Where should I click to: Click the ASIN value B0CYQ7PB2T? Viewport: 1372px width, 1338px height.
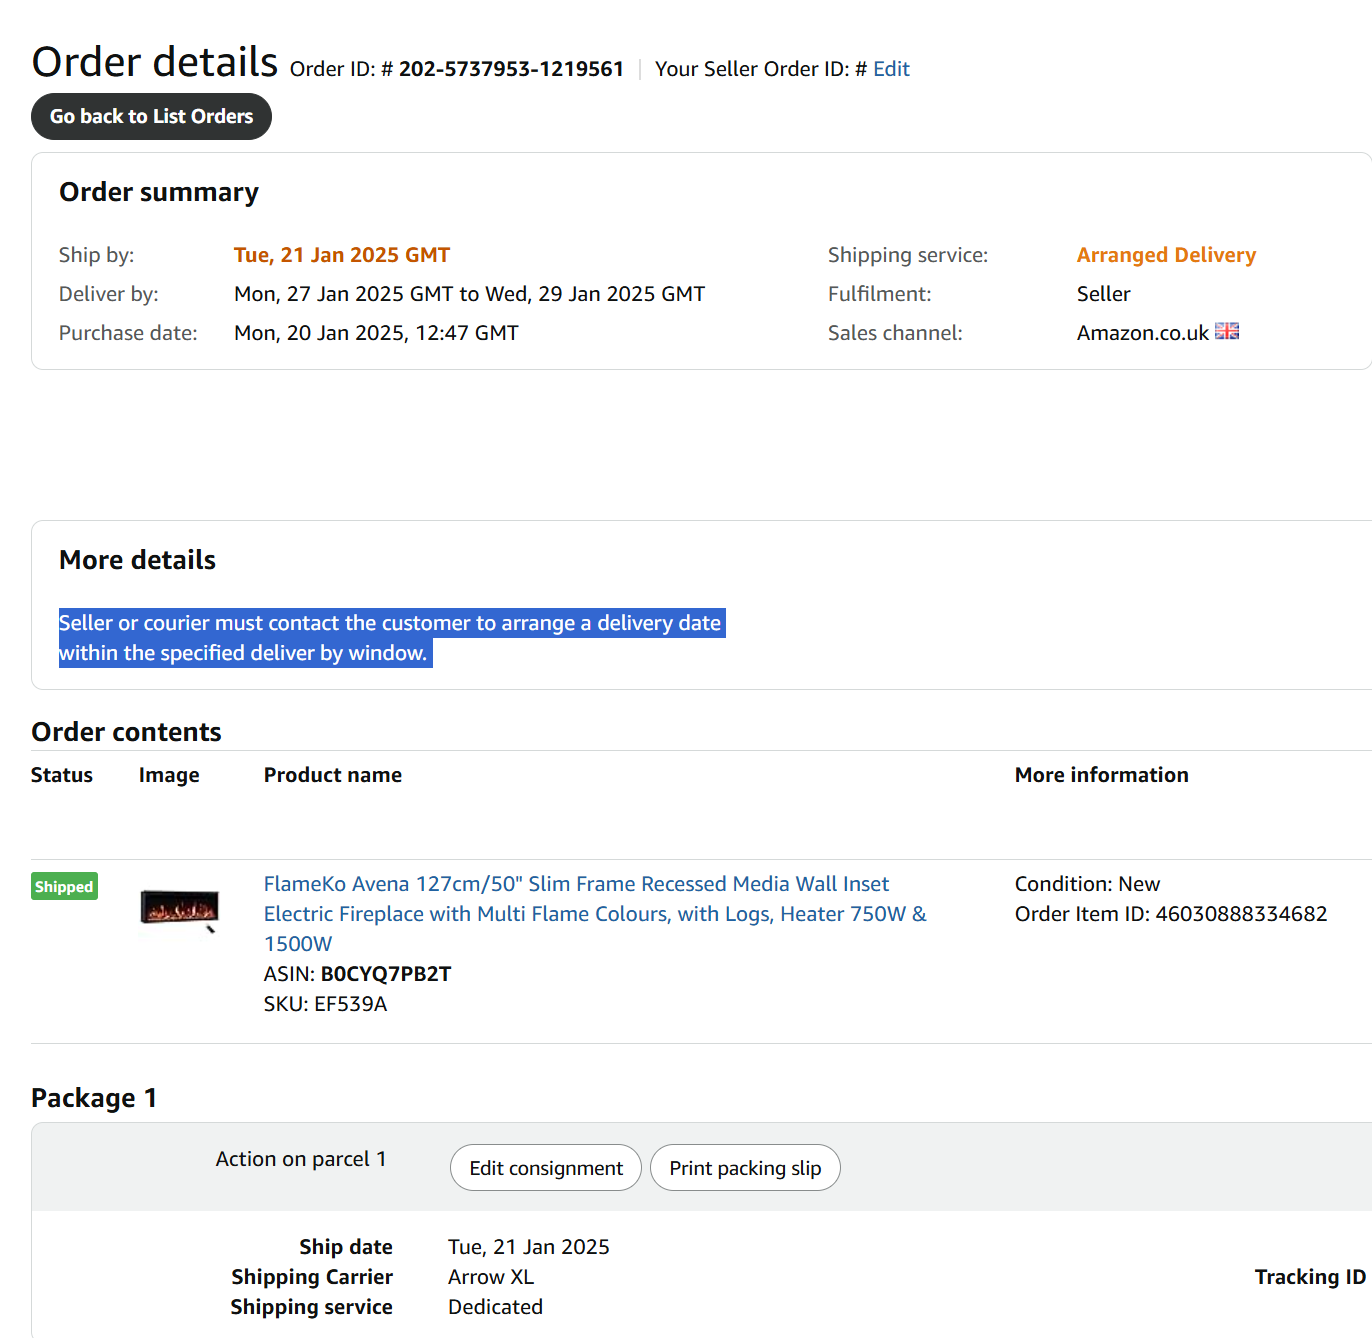coord(386,974)
